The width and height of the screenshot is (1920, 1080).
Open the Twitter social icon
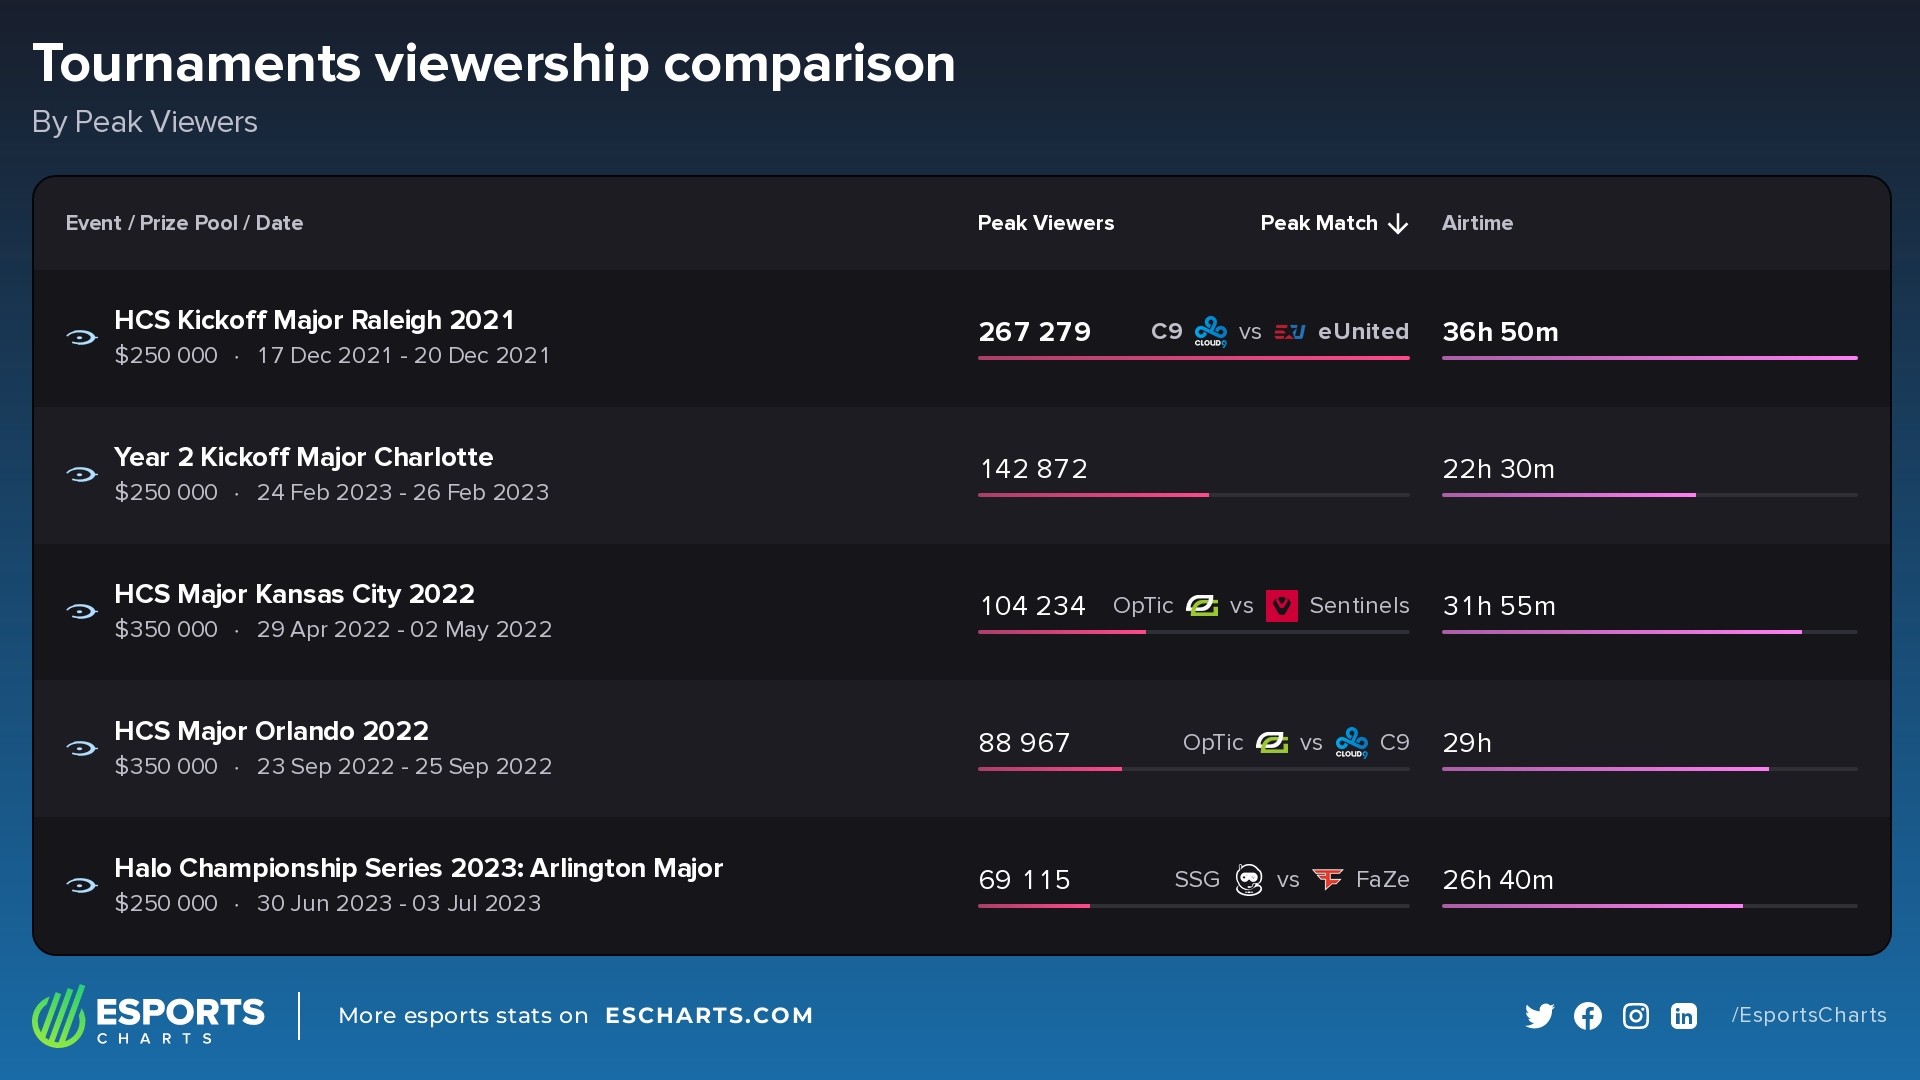point(1540,1015)
